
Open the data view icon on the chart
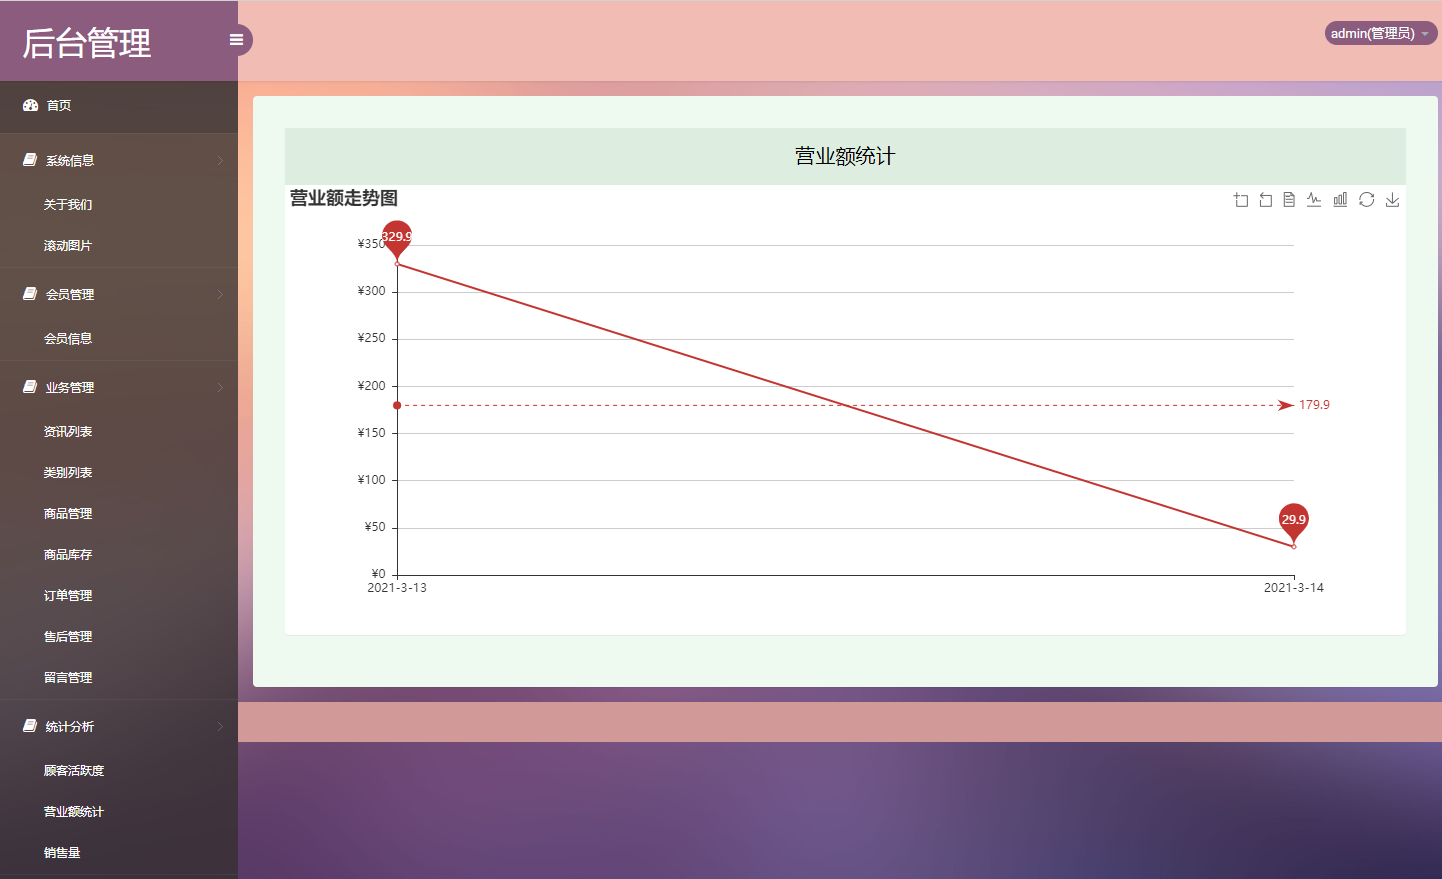(x=1289, y=199)
